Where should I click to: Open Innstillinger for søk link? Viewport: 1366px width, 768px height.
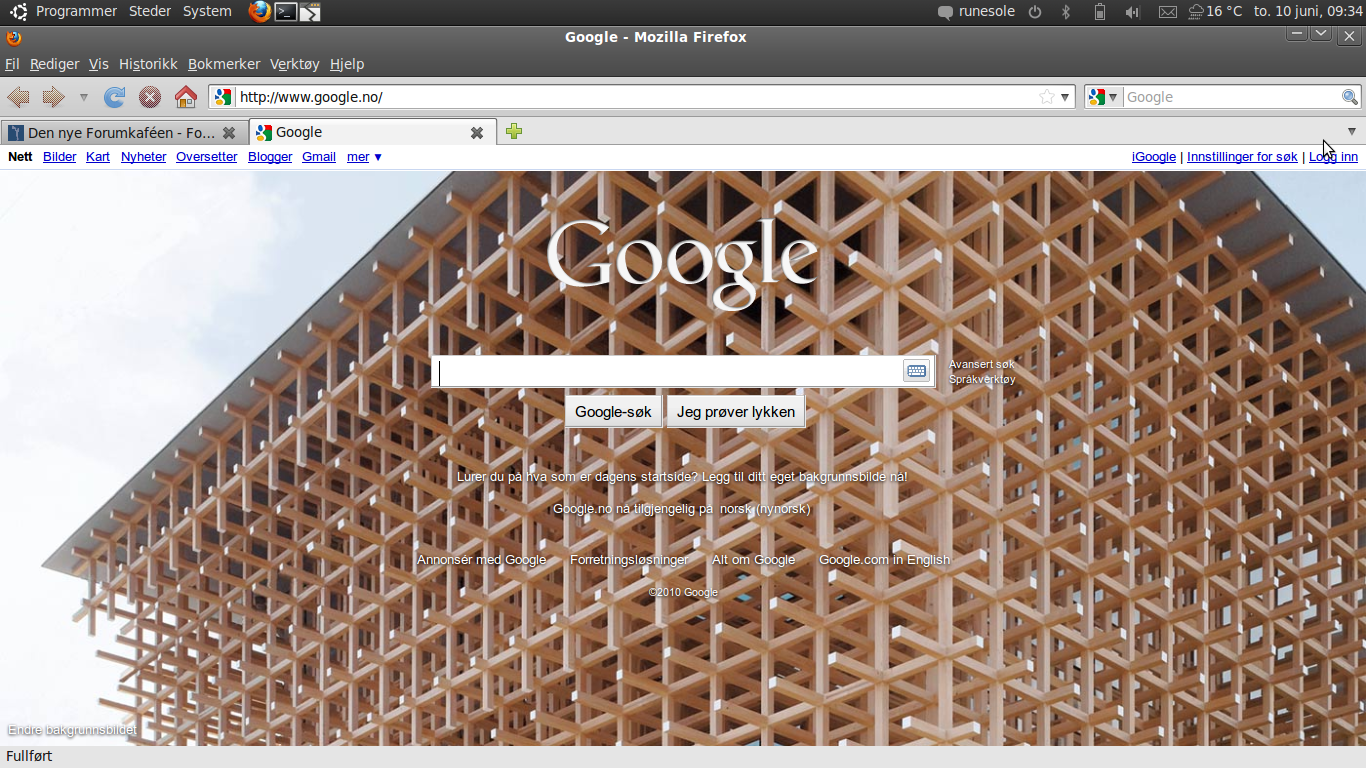(1242, 157)
